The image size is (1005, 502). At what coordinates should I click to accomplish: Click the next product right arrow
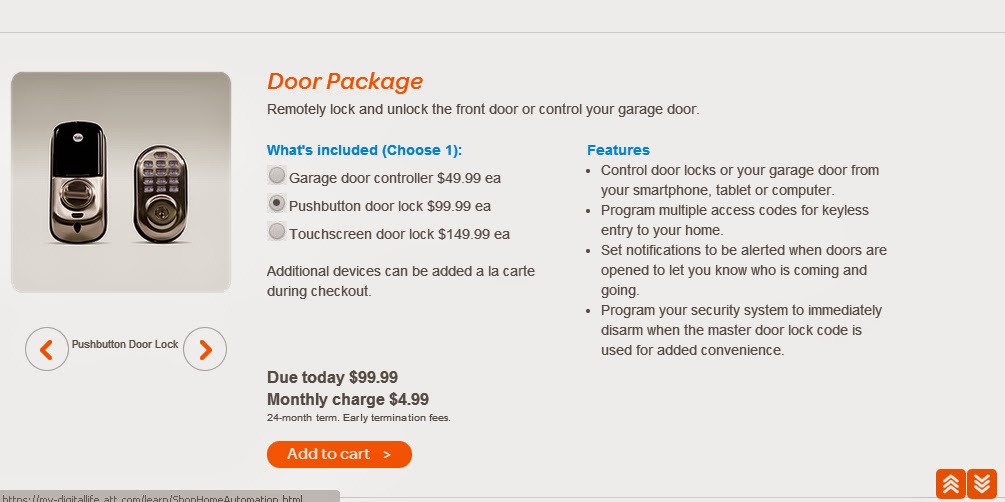coord(205,349)
